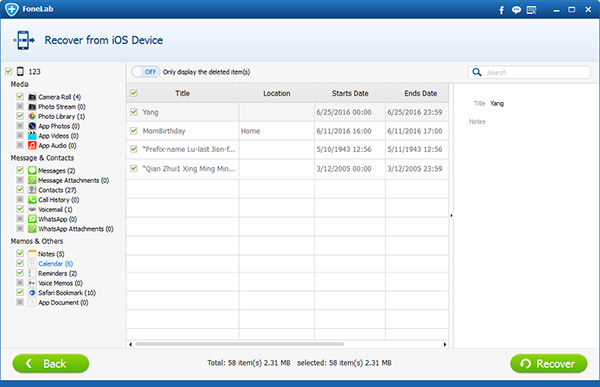The image size is (600, 387).
Task: Click the scrollbar left arrow
Action: pyautogui.click(x=130, y=344)
